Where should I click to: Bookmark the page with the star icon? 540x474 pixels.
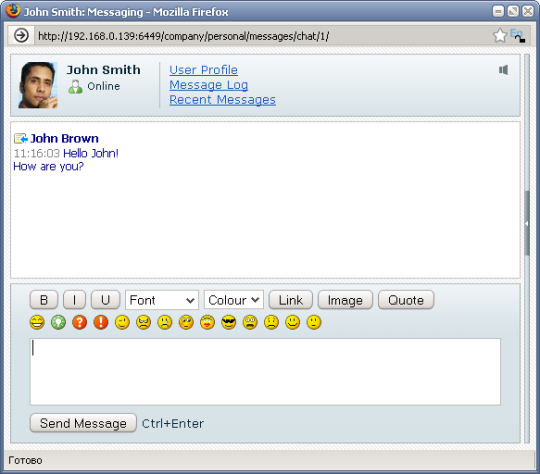tap(500, 35)
